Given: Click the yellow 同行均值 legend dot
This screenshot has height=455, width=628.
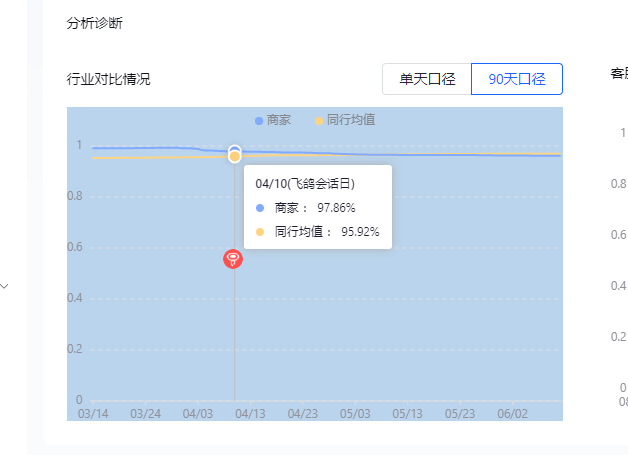Looking at the screenshot, I should [319, 121].
